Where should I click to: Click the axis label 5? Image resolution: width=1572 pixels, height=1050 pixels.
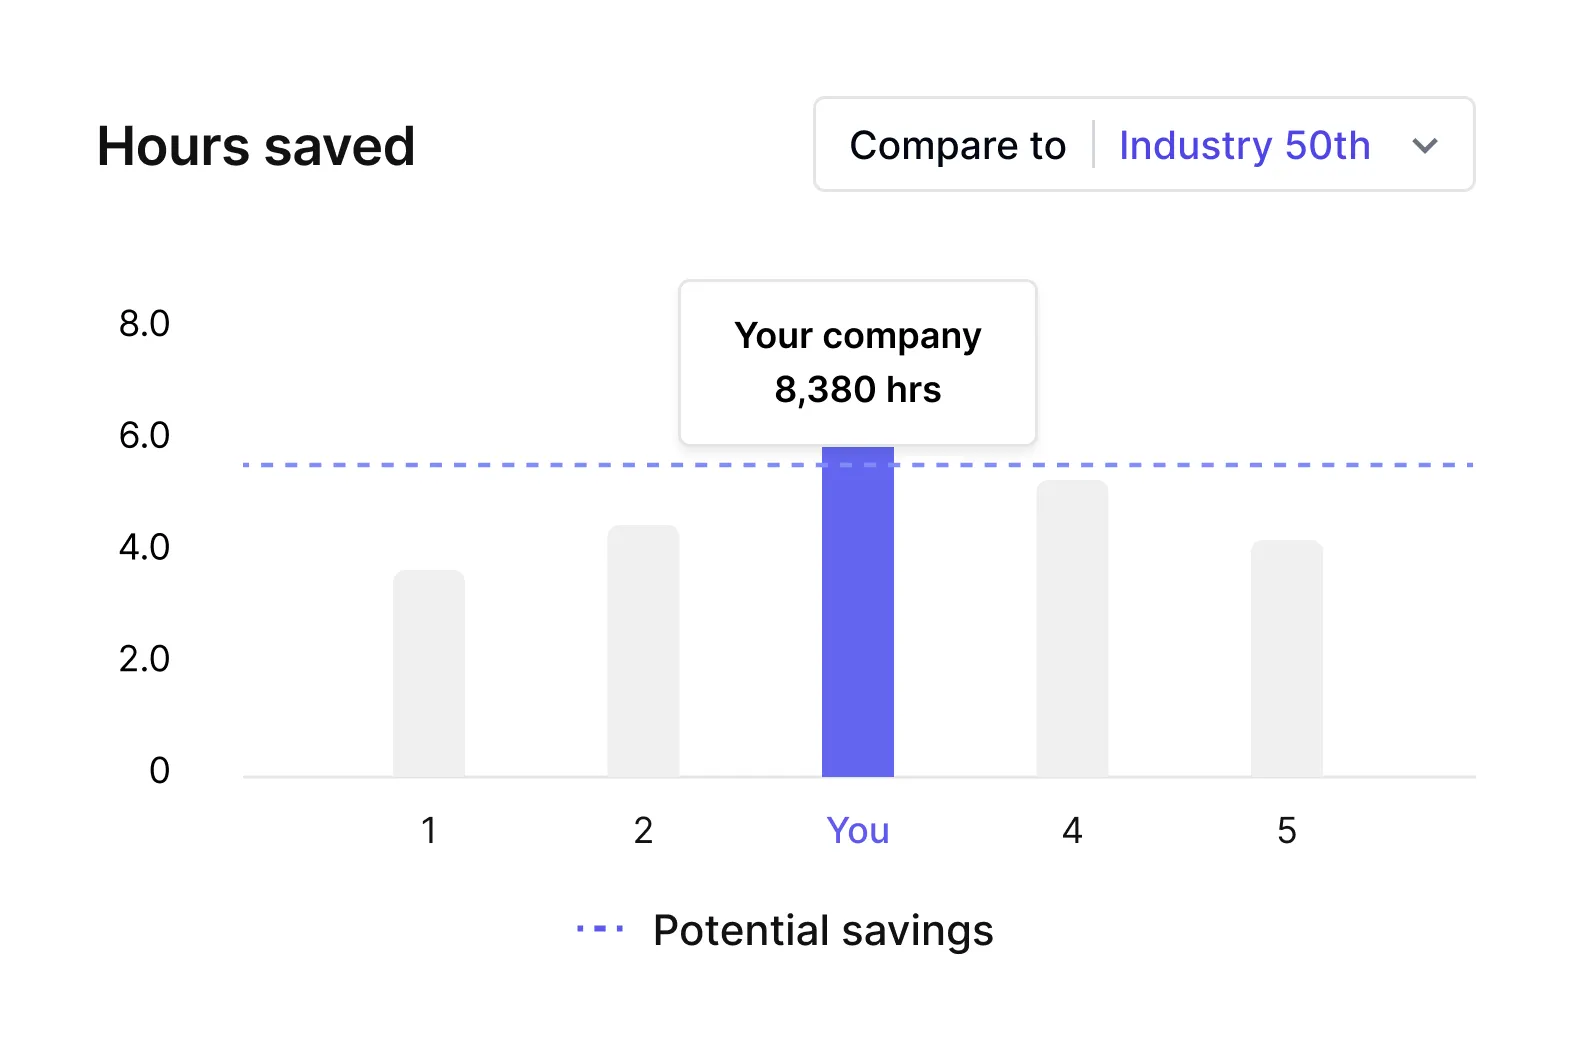point(1287,830)
